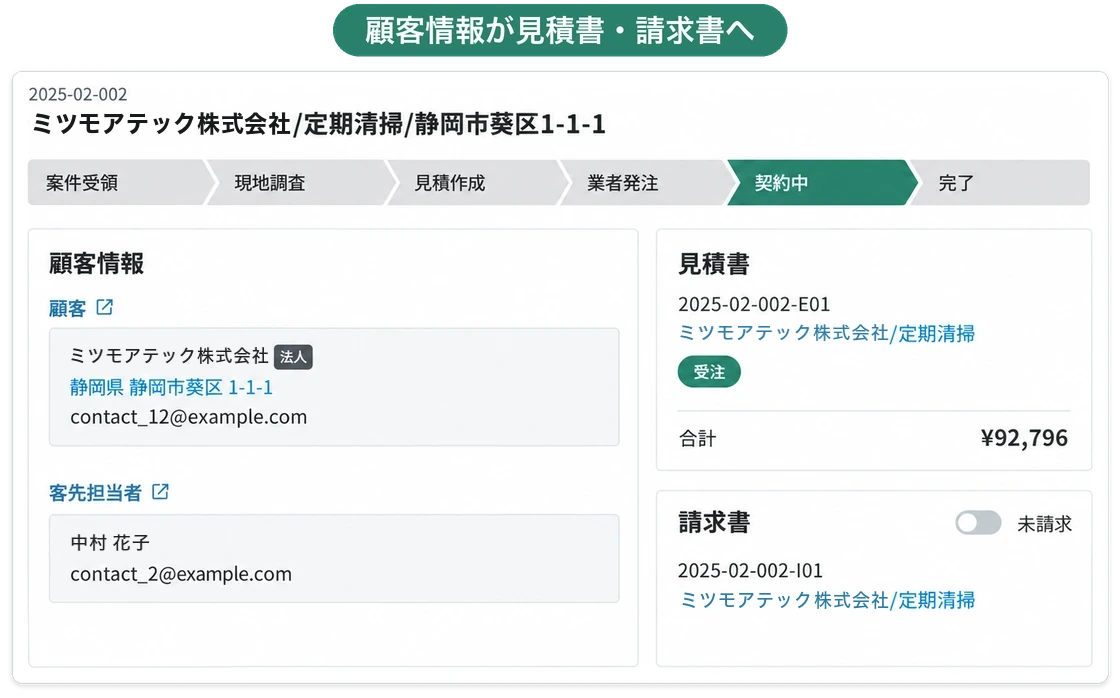
Task: Open the external link icon beside 客先担当者
Action: click(160, 492)
